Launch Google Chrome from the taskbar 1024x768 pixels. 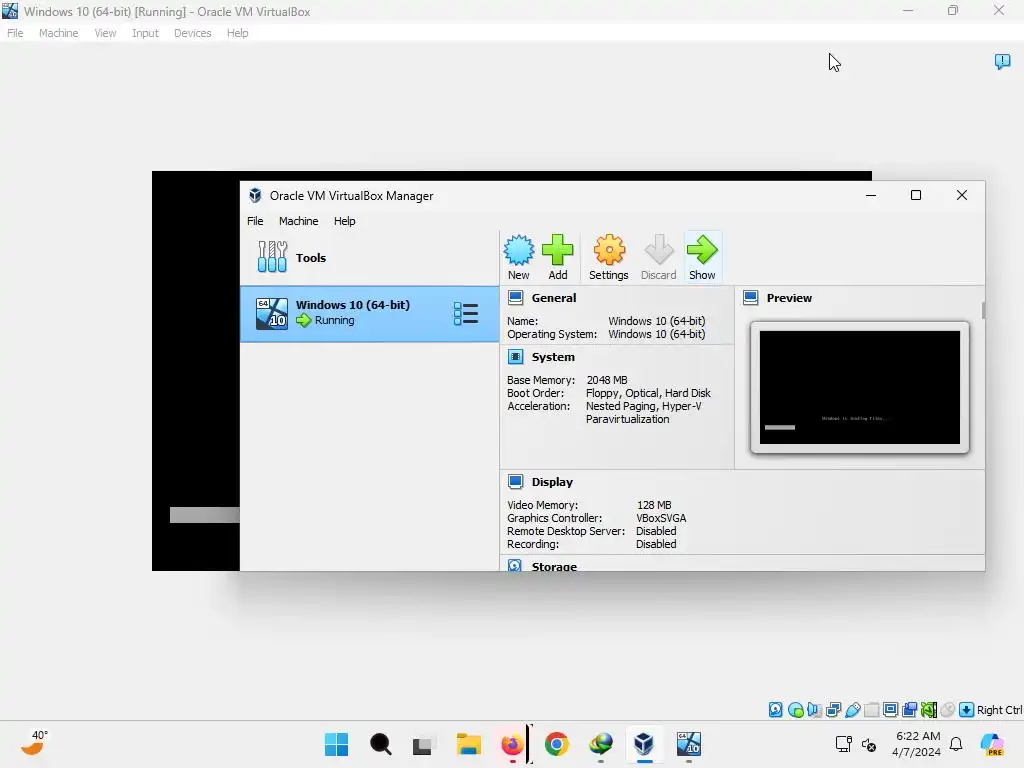[x=556, y=744]
